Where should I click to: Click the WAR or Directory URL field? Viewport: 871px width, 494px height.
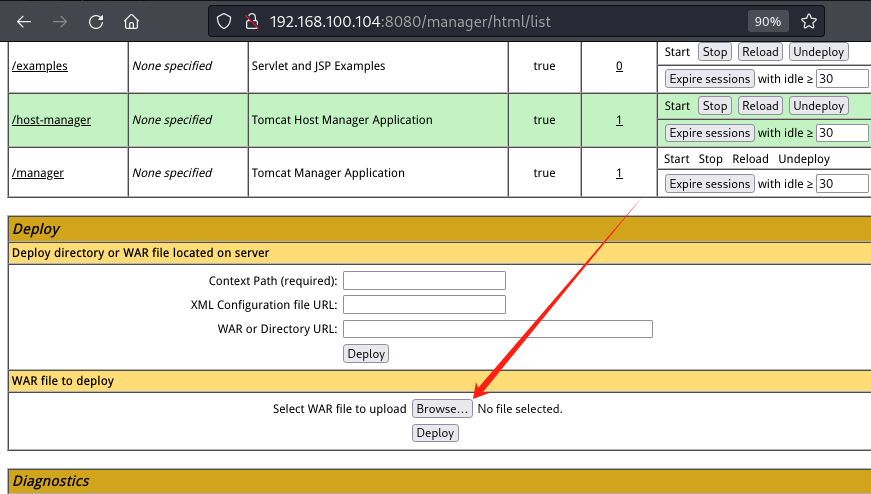pos(497,329)
